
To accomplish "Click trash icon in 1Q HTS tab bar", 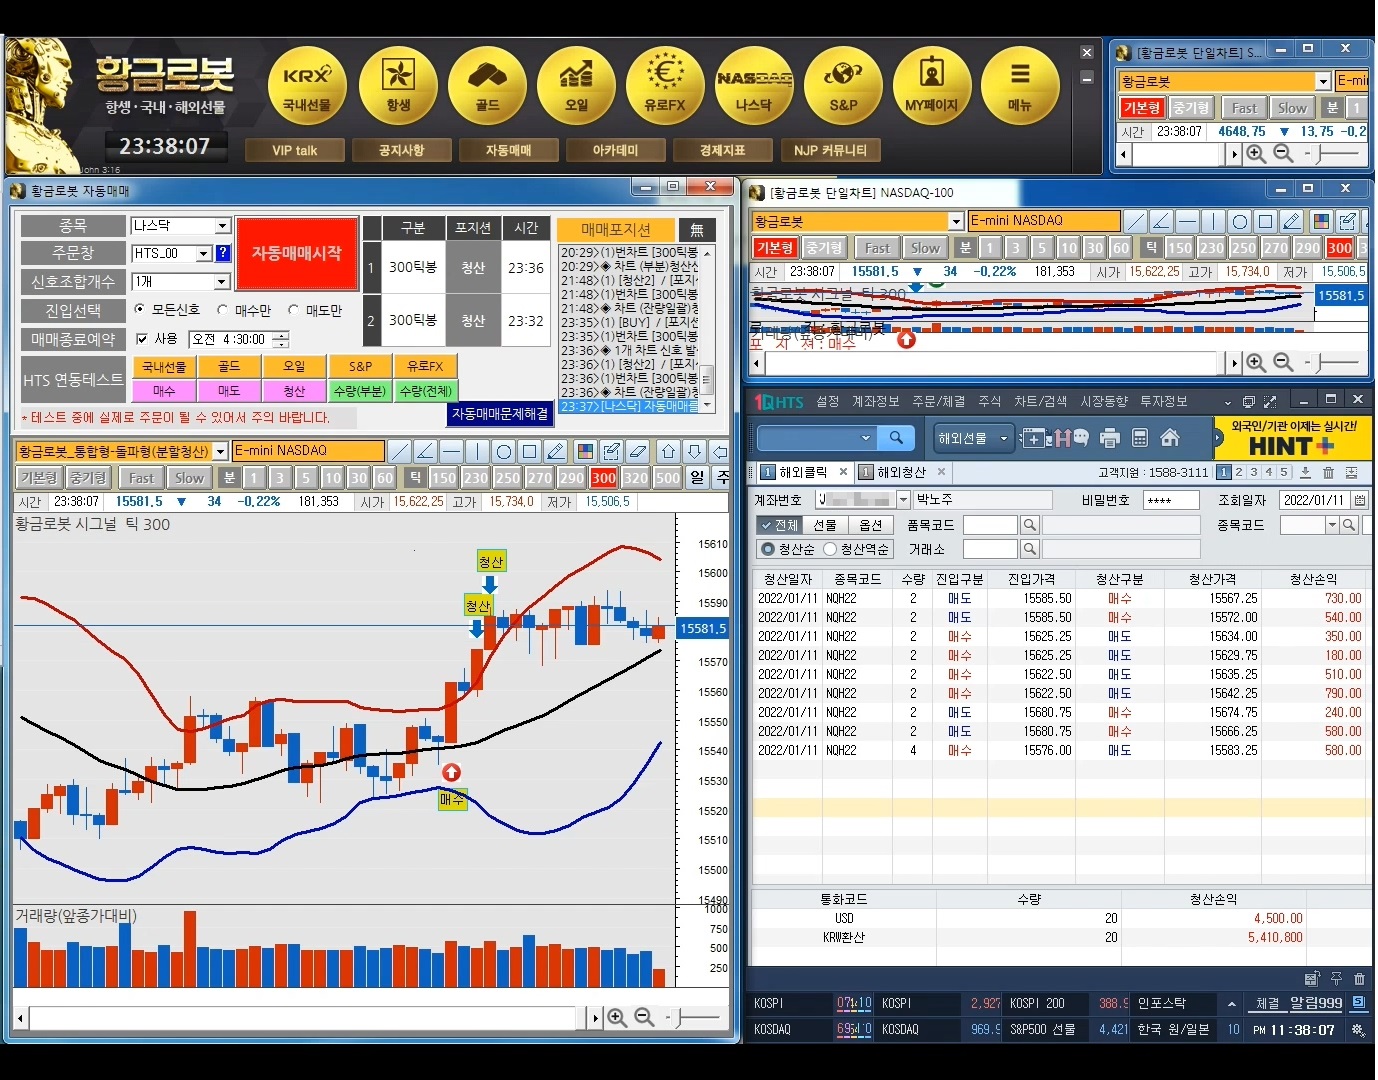I will tap(1328, 473).
